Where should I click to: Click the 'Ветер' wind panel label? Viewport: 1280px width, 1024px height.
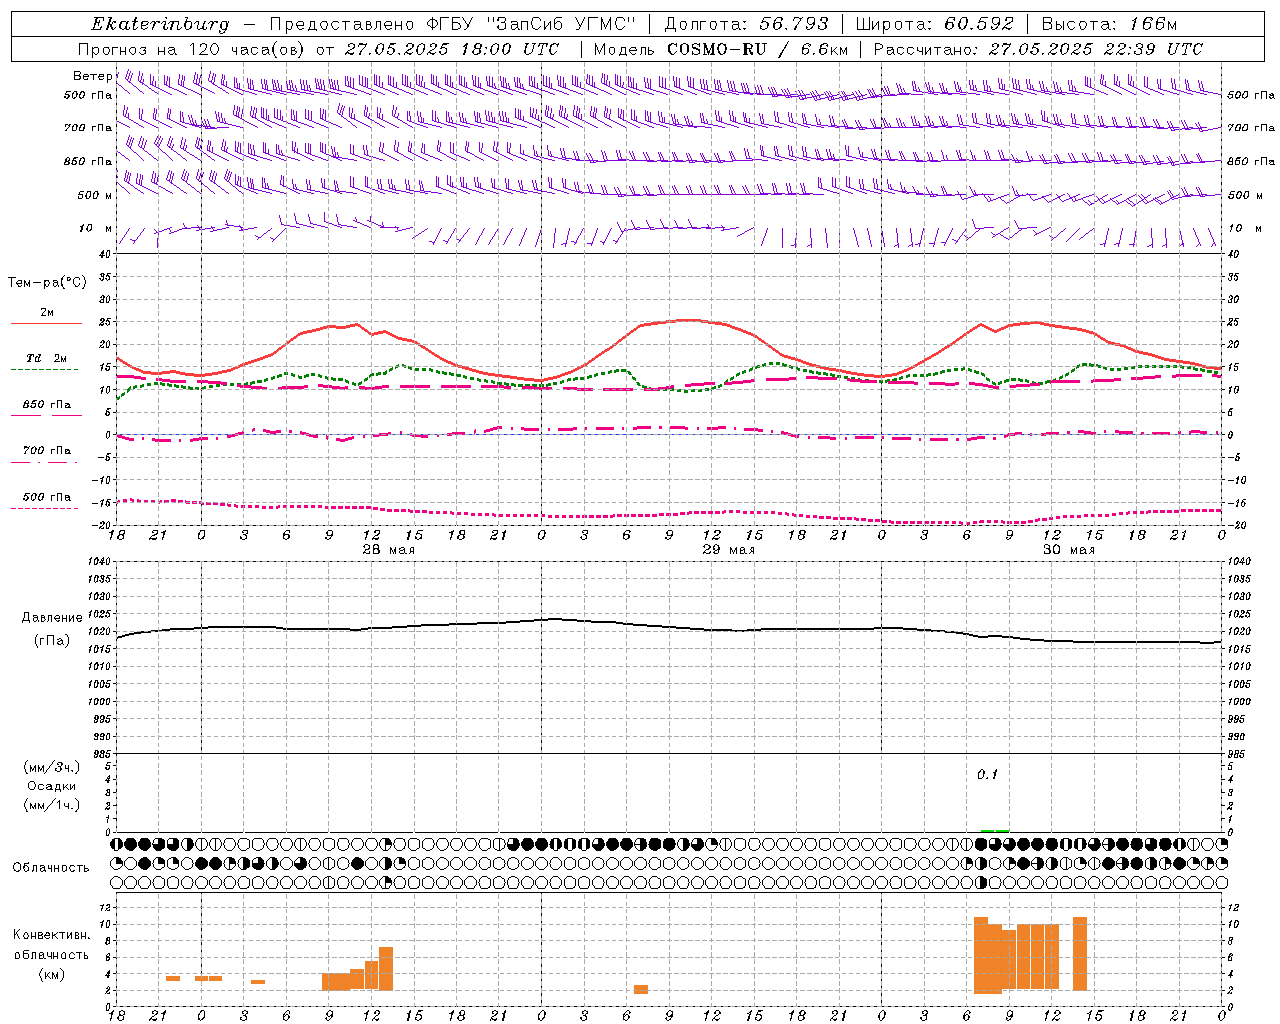tap(92, 76)
